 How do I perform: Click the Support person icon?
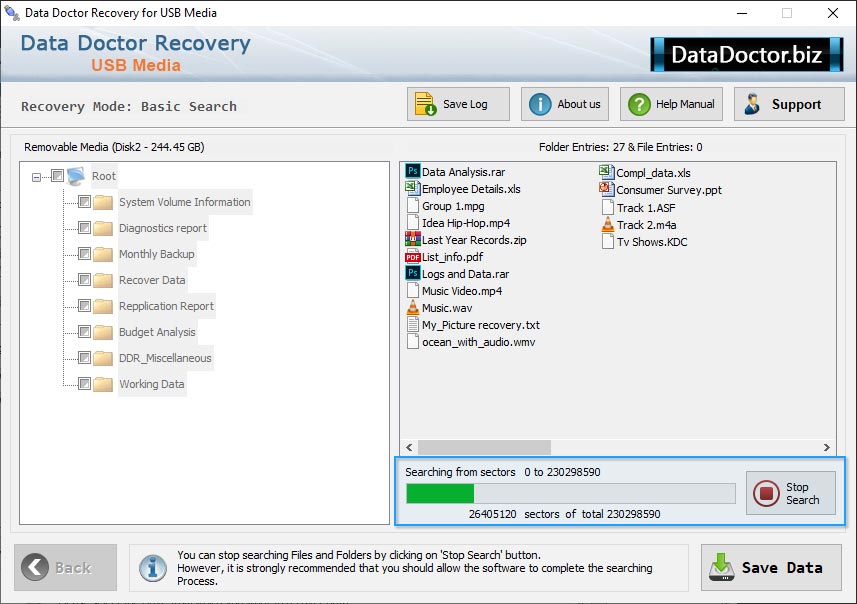click(752, 104)
